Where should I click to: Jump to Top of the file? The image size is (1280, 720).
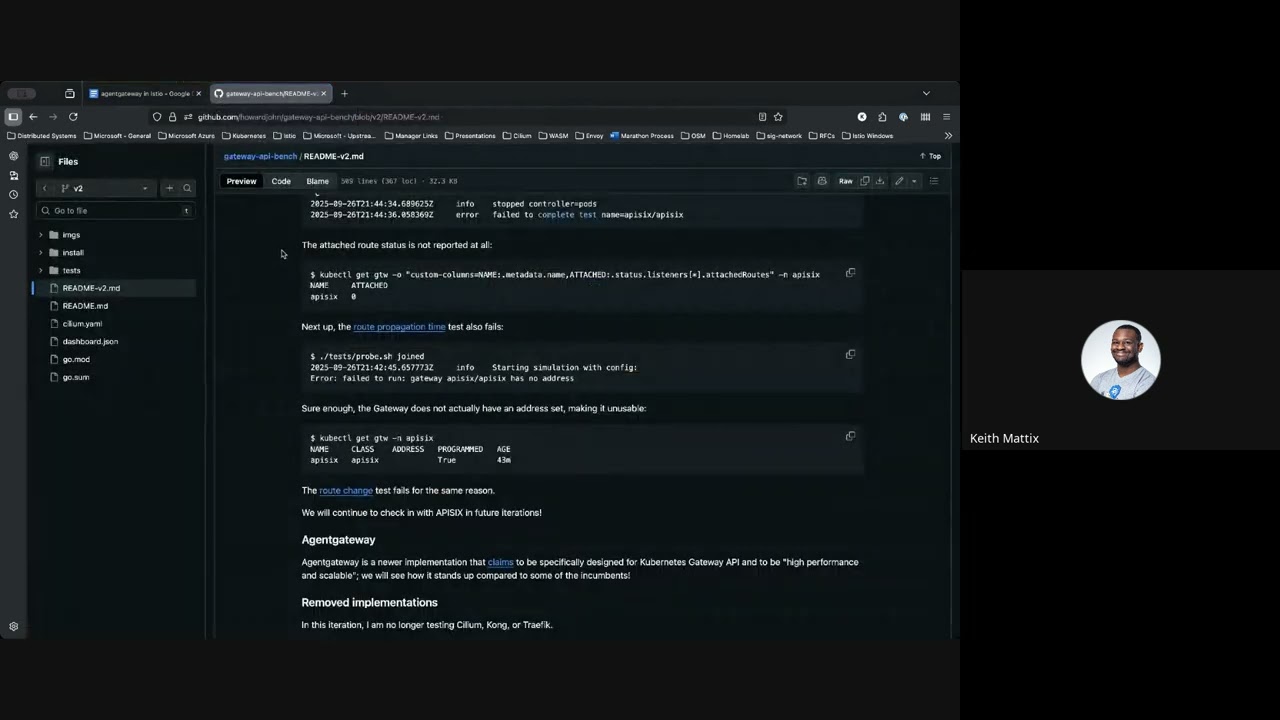pos(930,157)
